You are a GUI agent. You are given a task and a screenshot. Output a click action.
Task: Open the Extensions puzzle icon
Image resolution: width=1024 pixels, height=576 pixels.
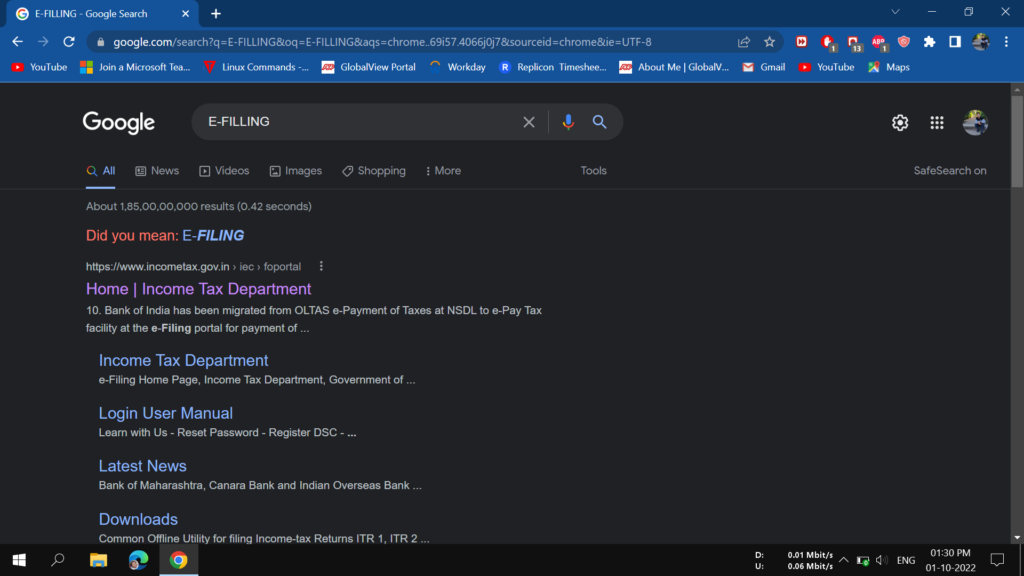(929, 42)
